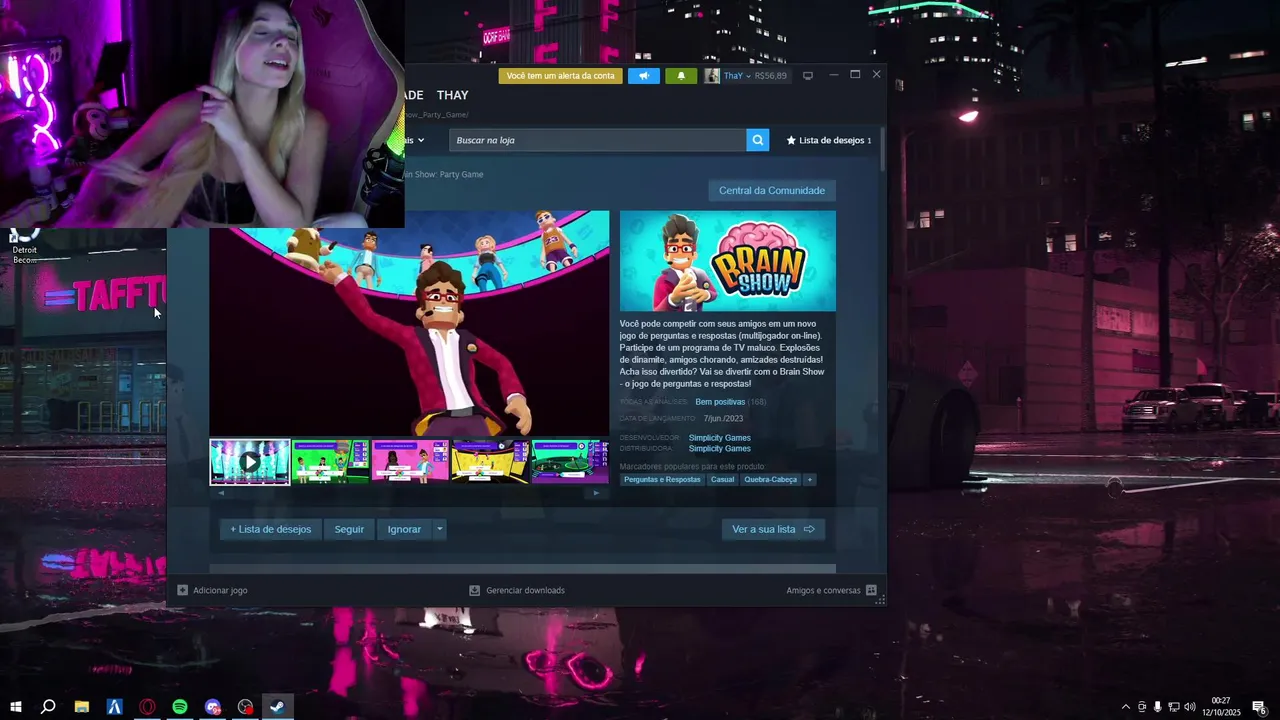Open Windows notification center
Image resolution: width=1280 pixels, height=720 pixels.
pyautogui.click(x=1259, y=707)
